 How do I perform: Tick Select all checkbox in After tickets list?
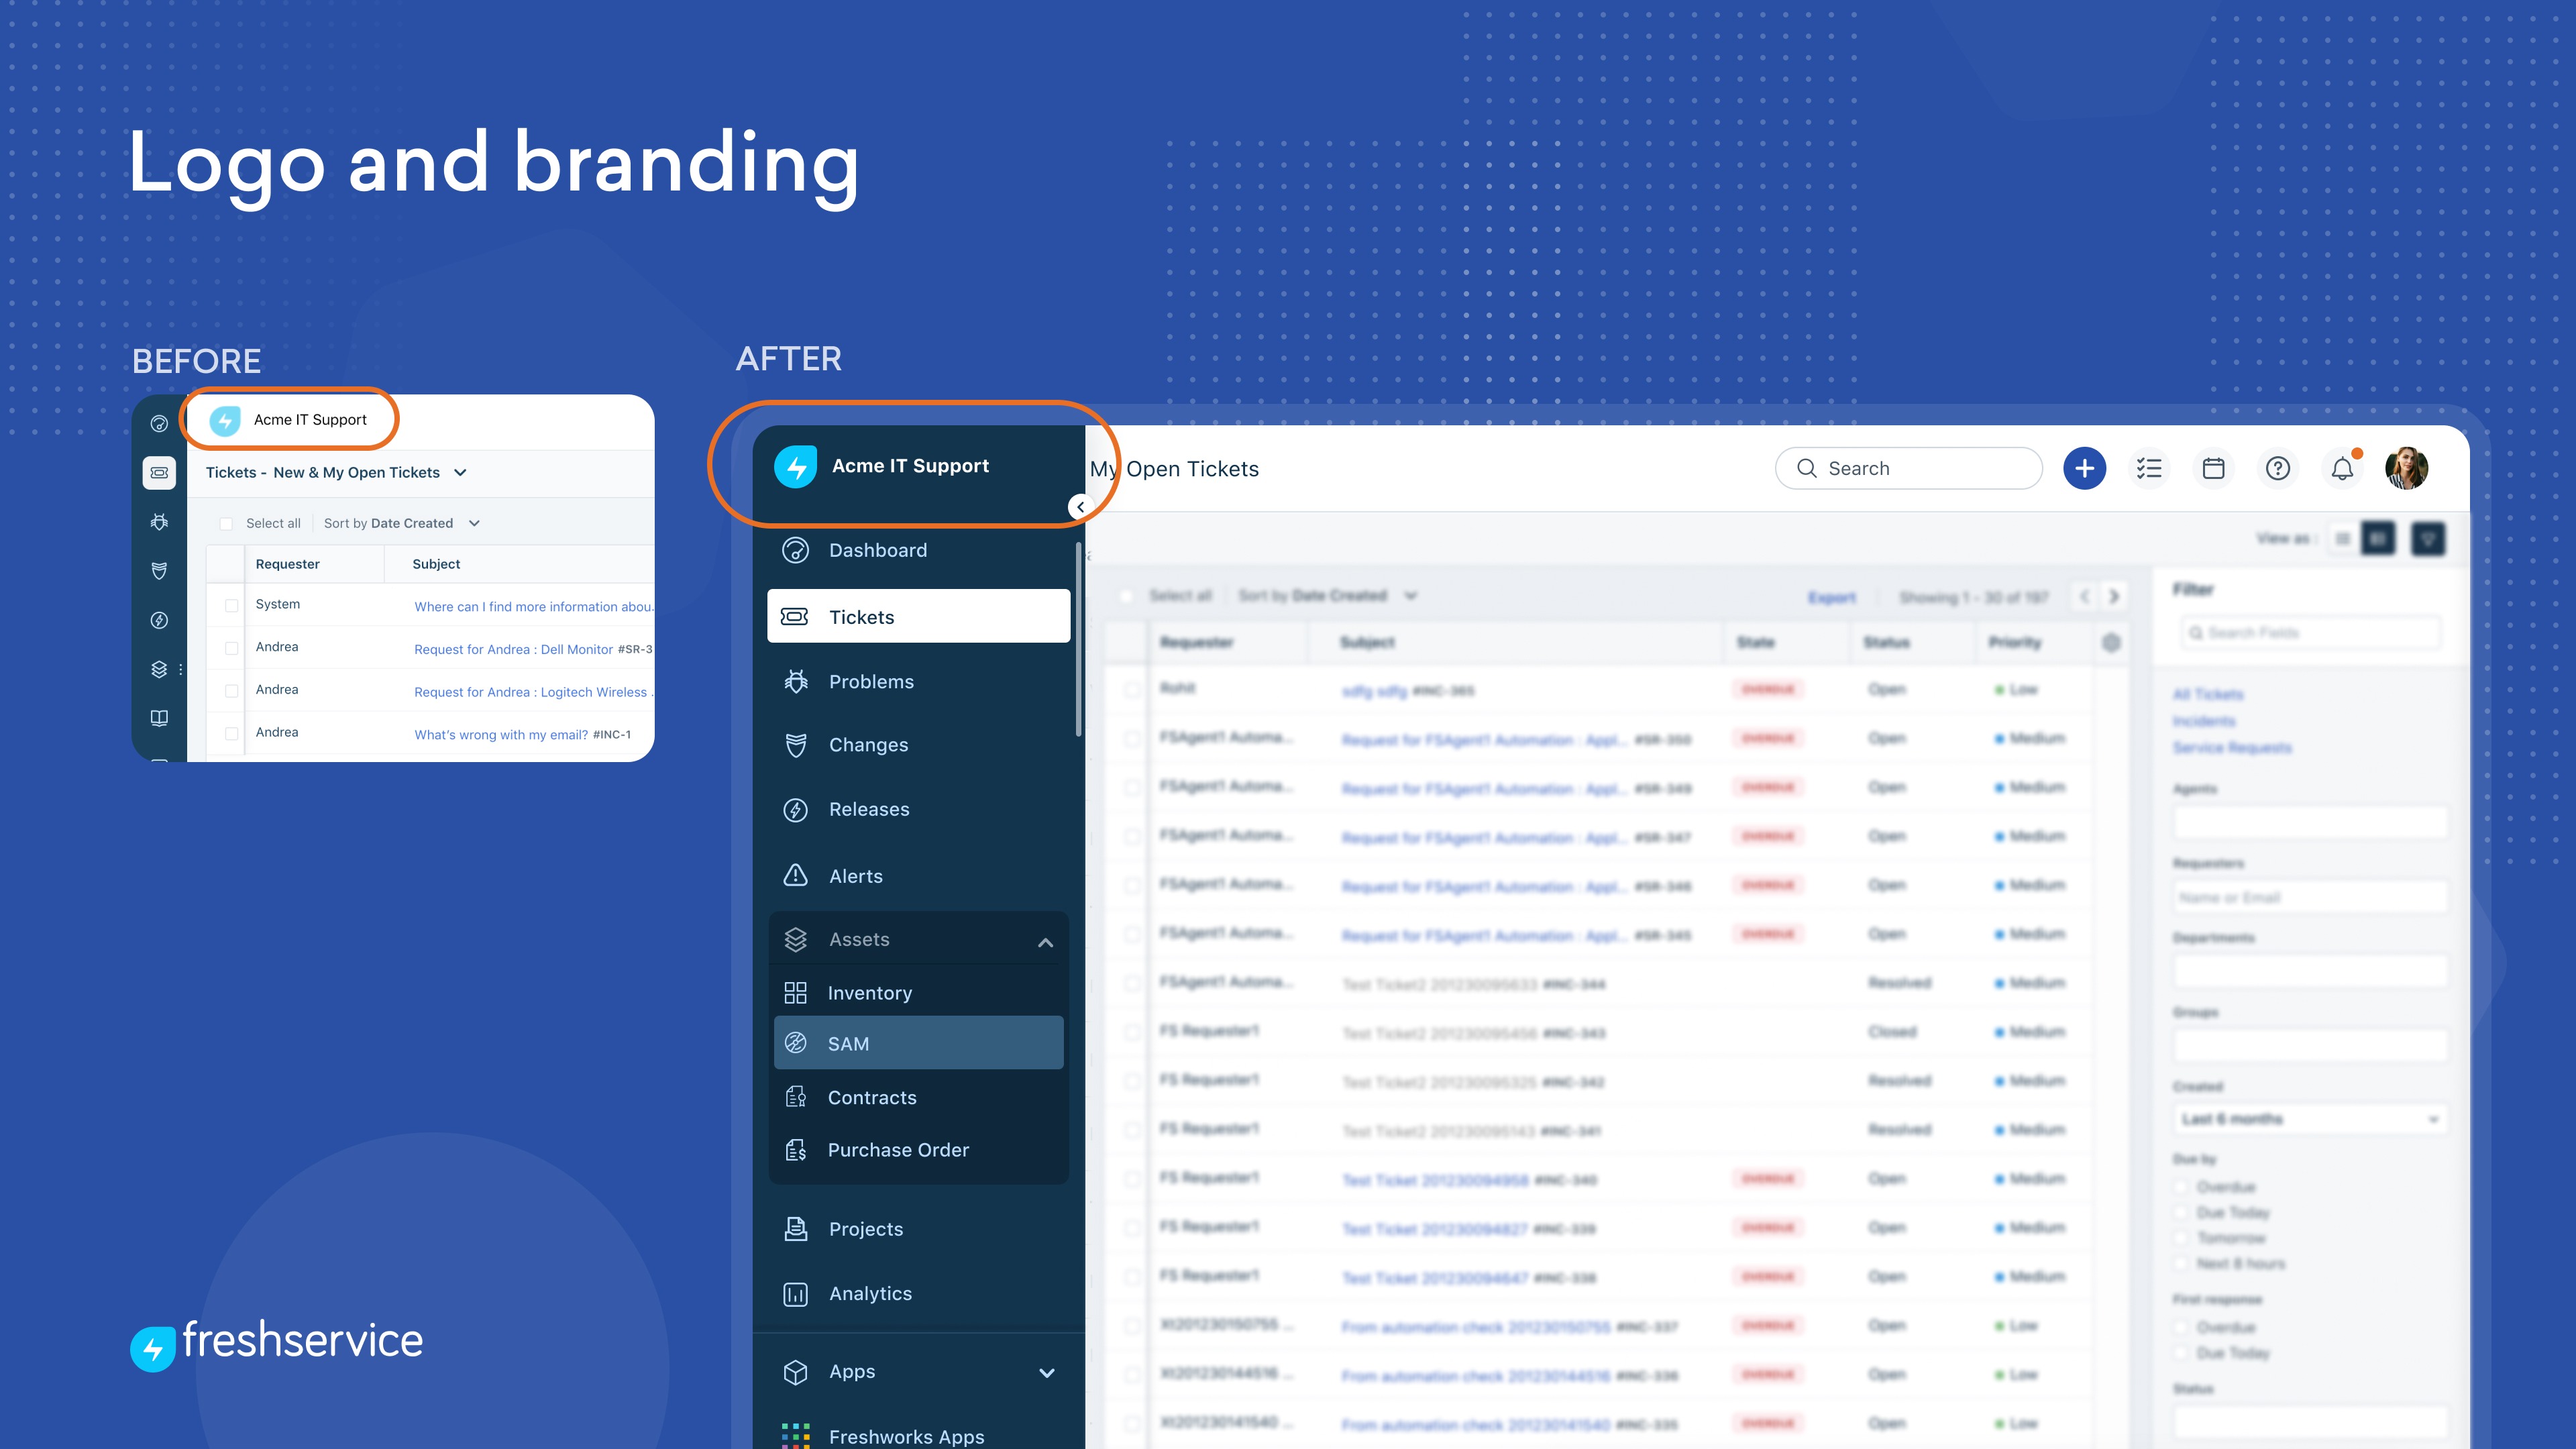1126,596
